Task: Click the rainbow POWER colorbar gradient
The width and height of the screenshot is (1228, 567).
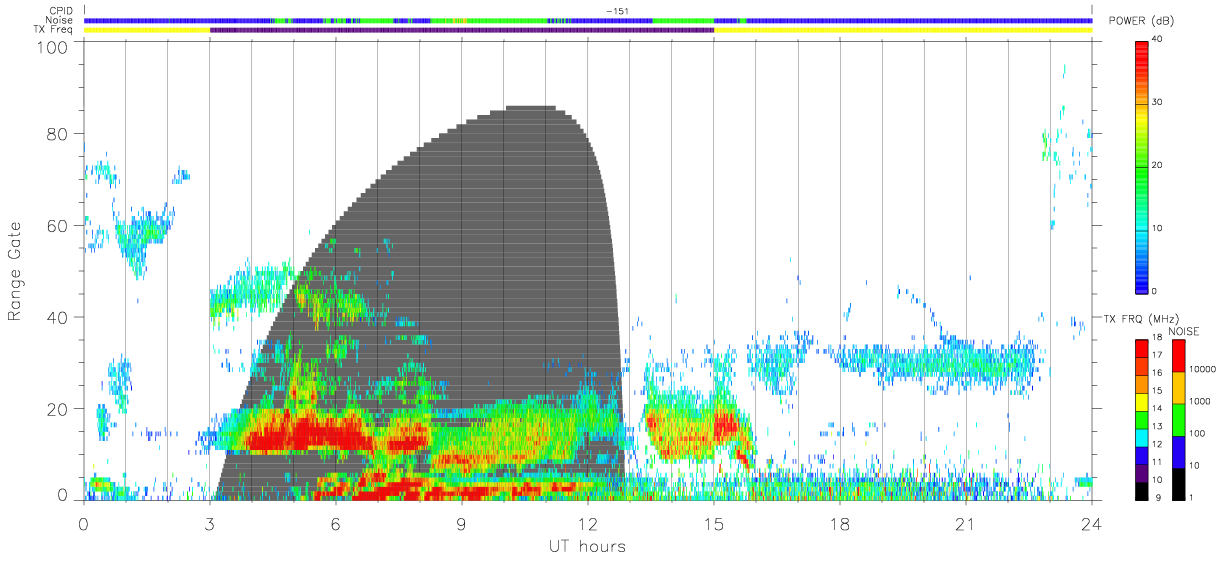Action: coord(1142,166)
